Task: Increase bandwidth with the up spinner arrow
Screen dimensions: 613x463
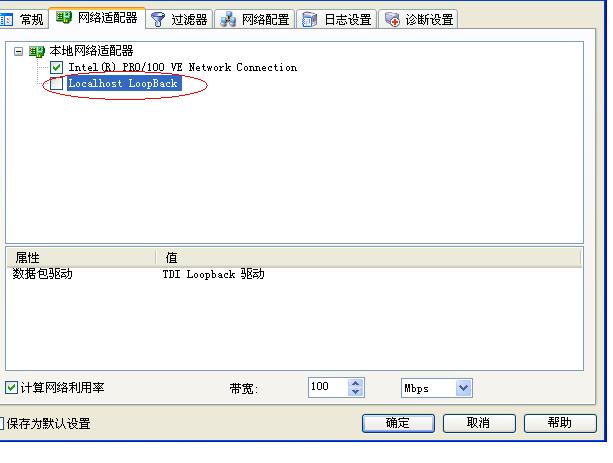Action: [x=355, y=383]
